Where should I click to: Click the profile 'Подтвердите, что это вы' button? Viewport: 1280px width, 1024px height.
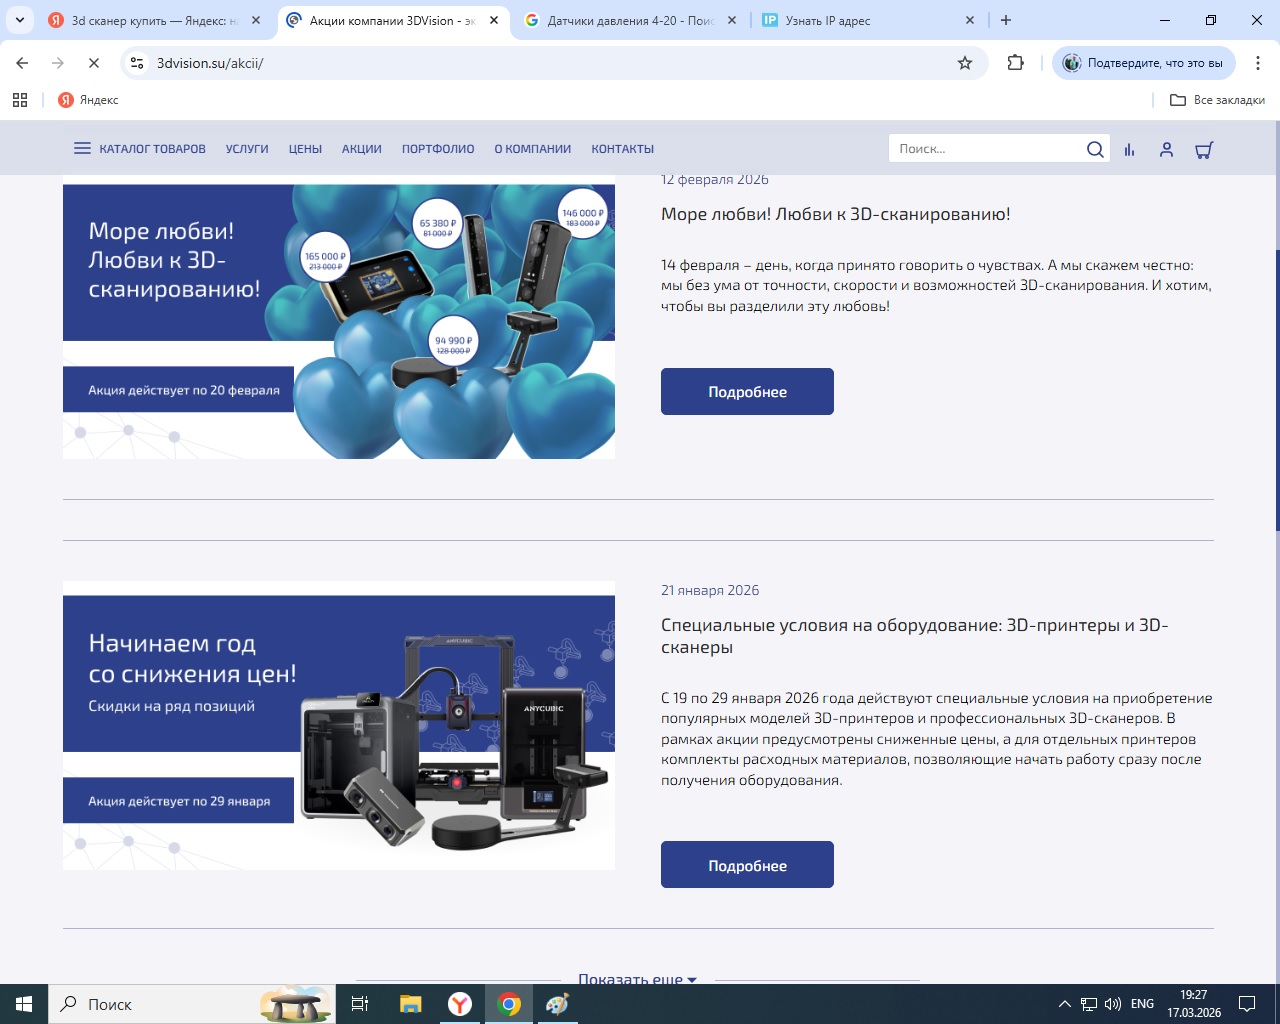point(1144,63)
